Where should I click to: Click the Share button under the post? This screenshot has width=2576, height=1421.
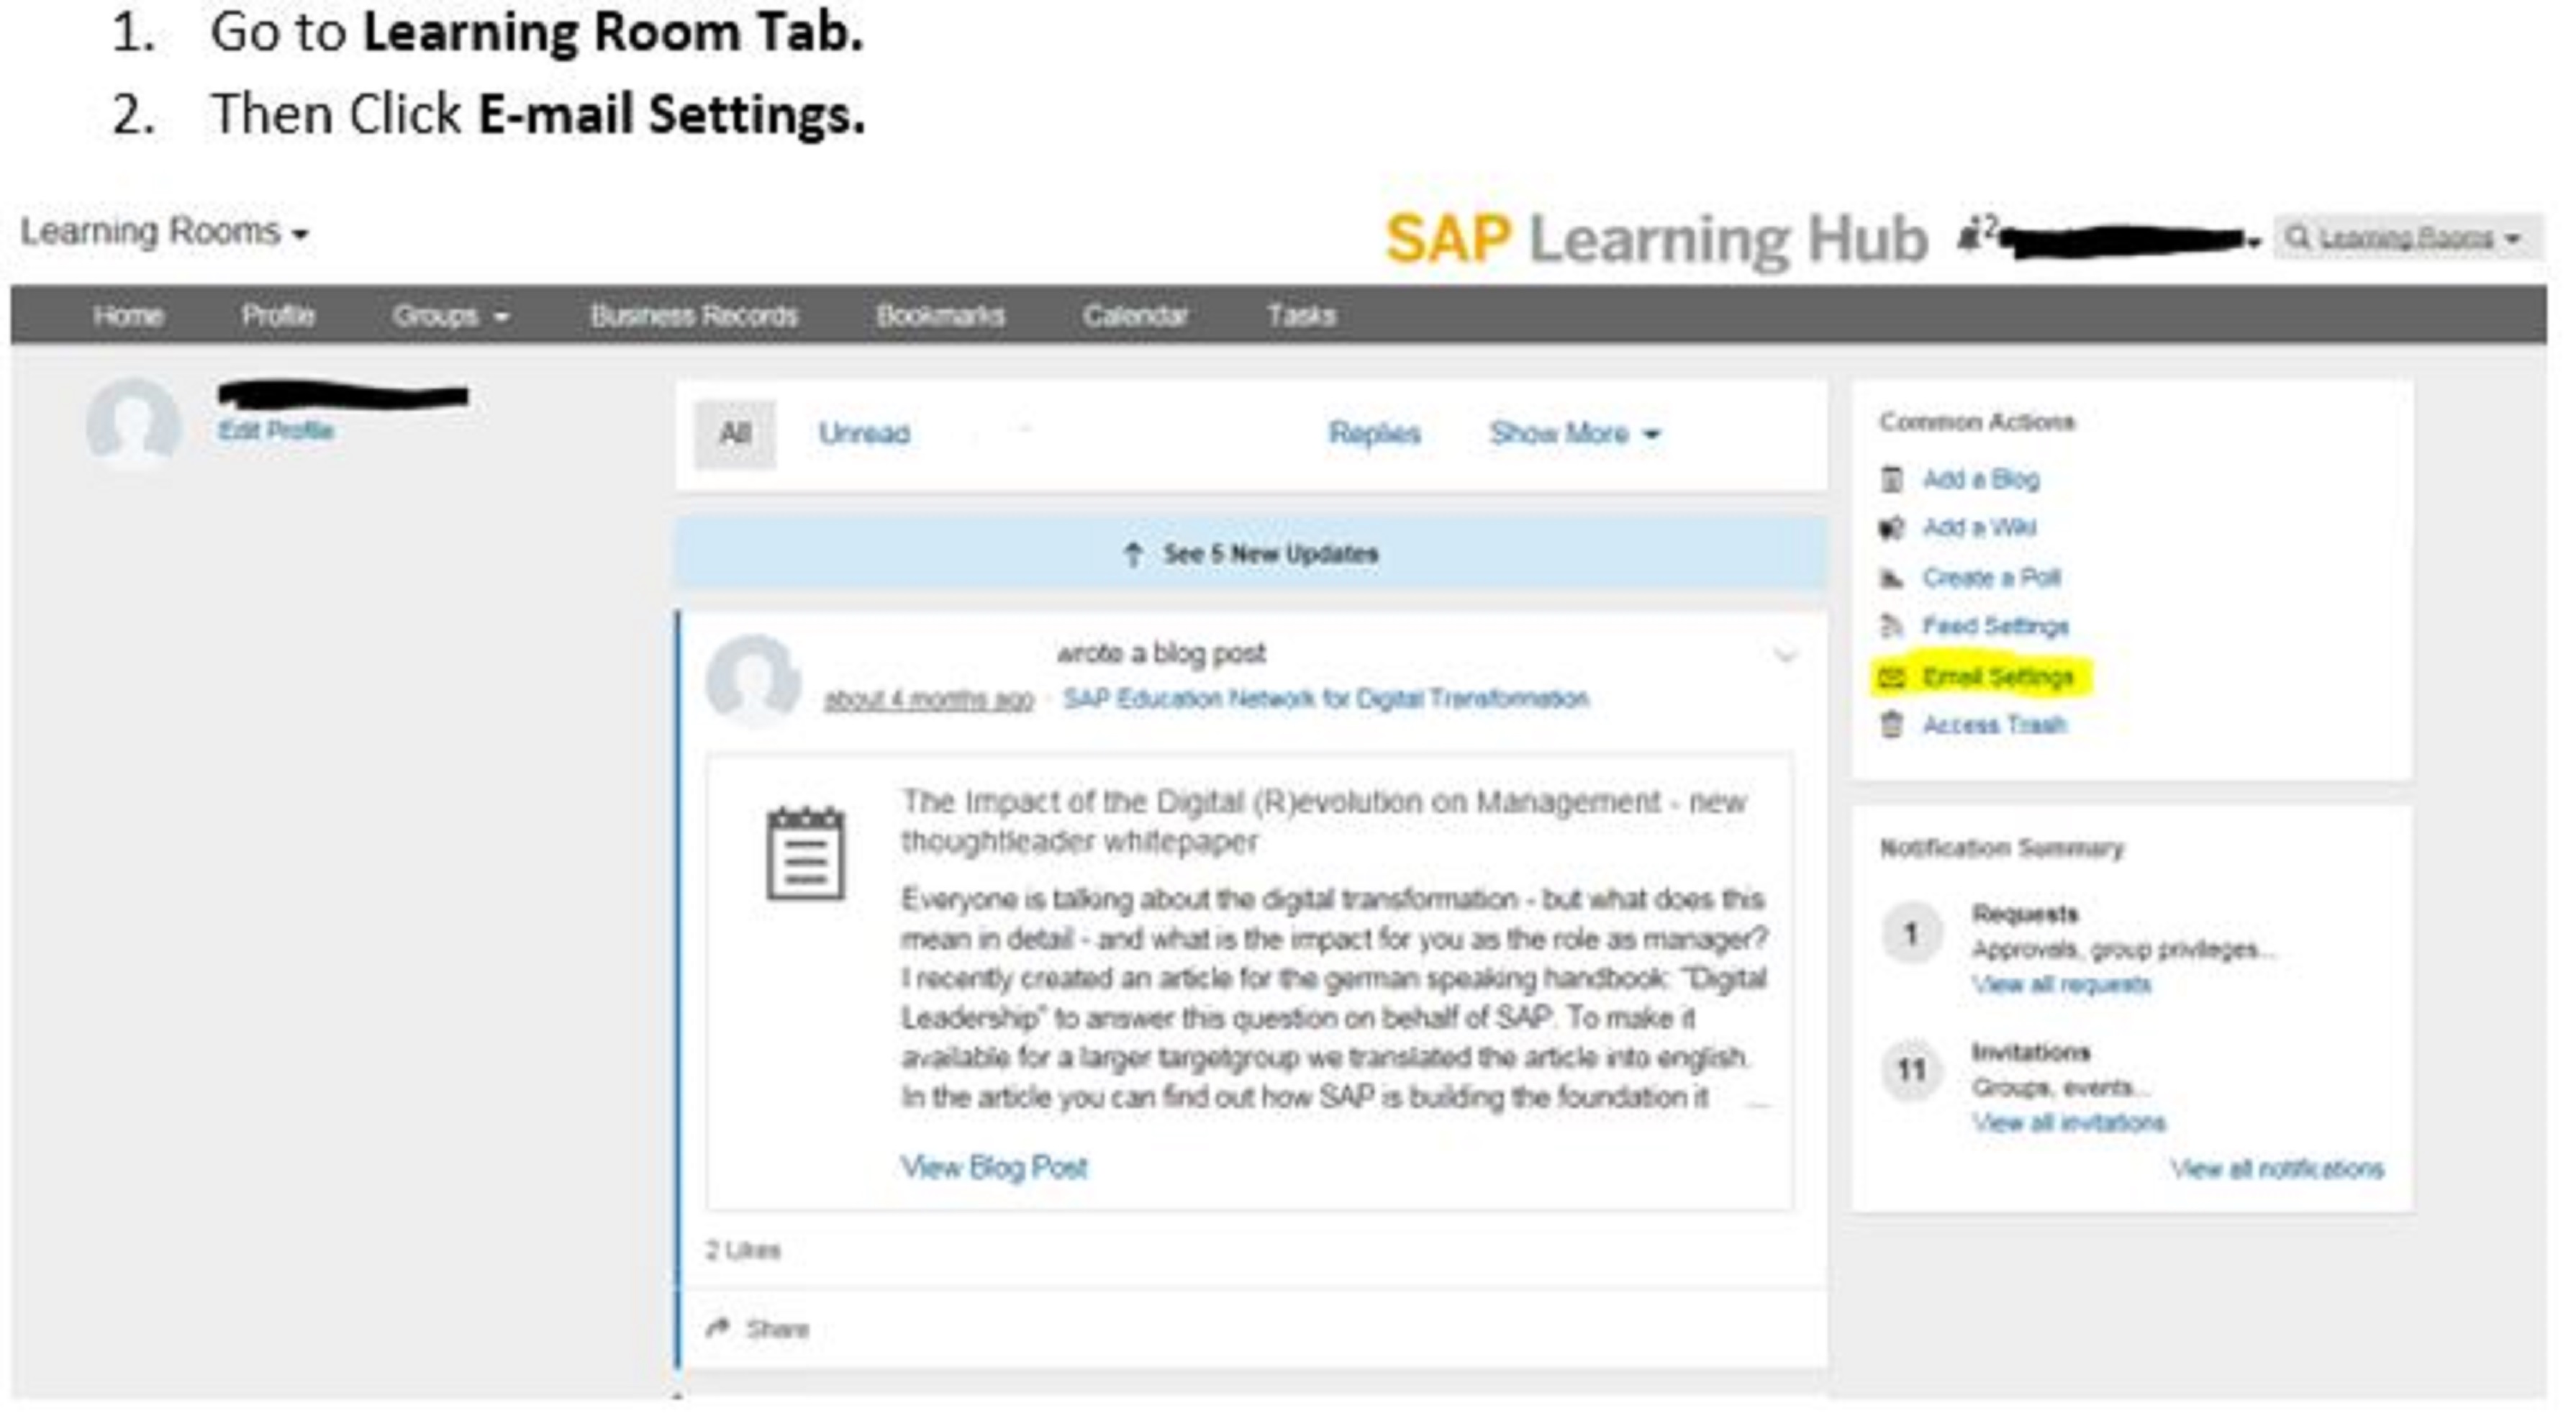point(757,1329)
